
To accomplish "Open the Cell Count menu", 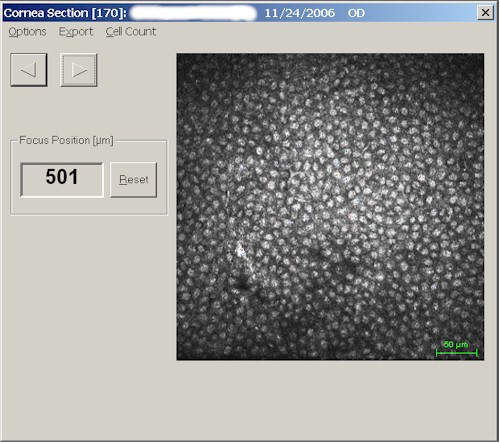I will click(131, 32).
